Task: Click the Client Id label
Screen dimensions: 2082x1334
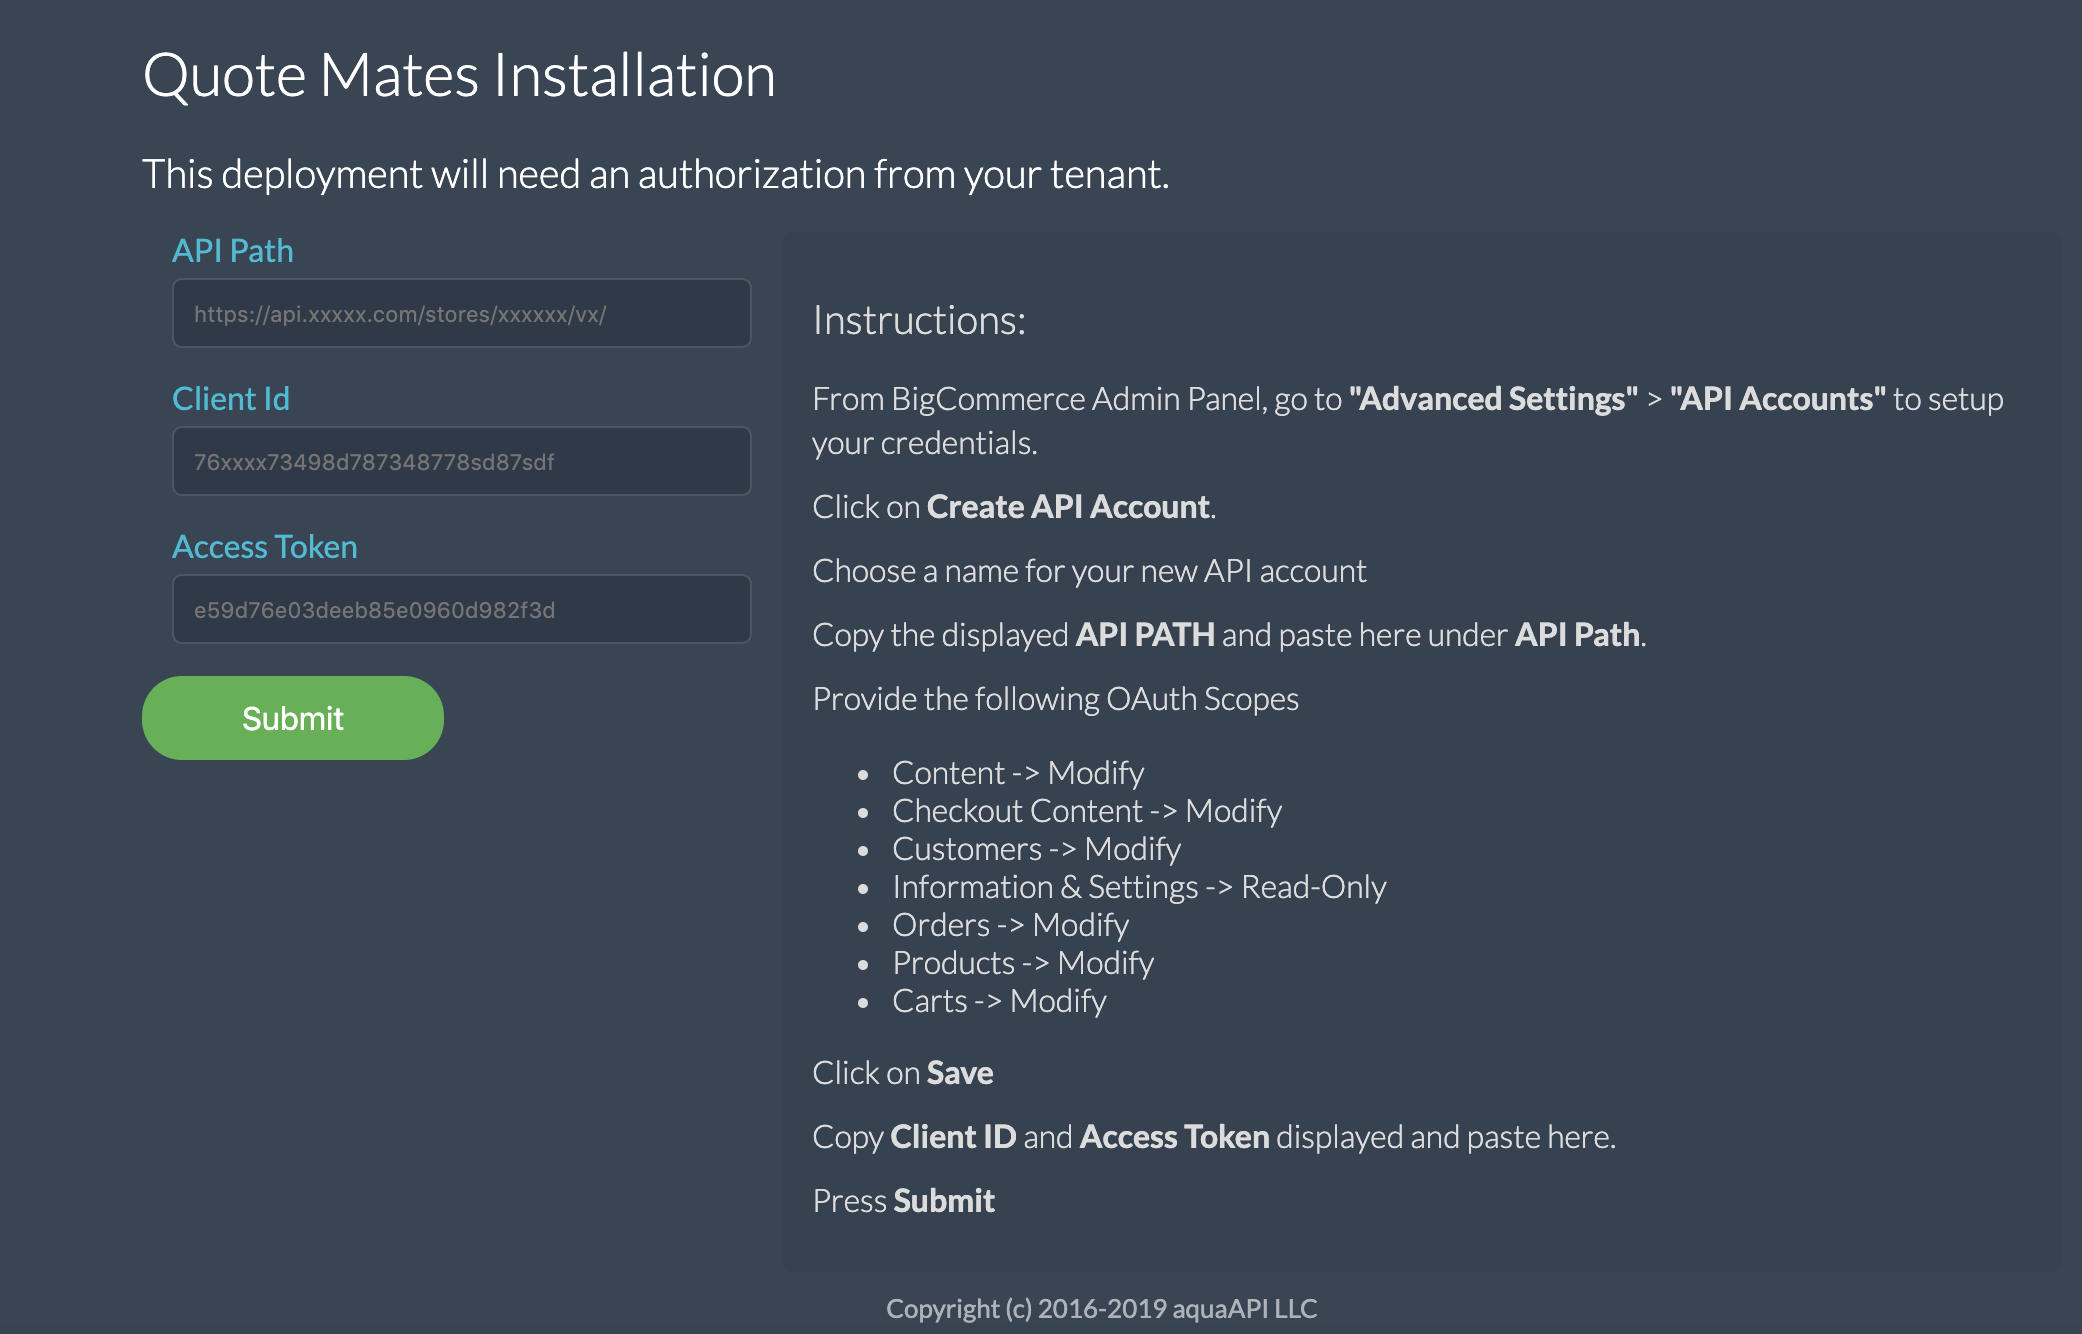Action: [230, 399]
